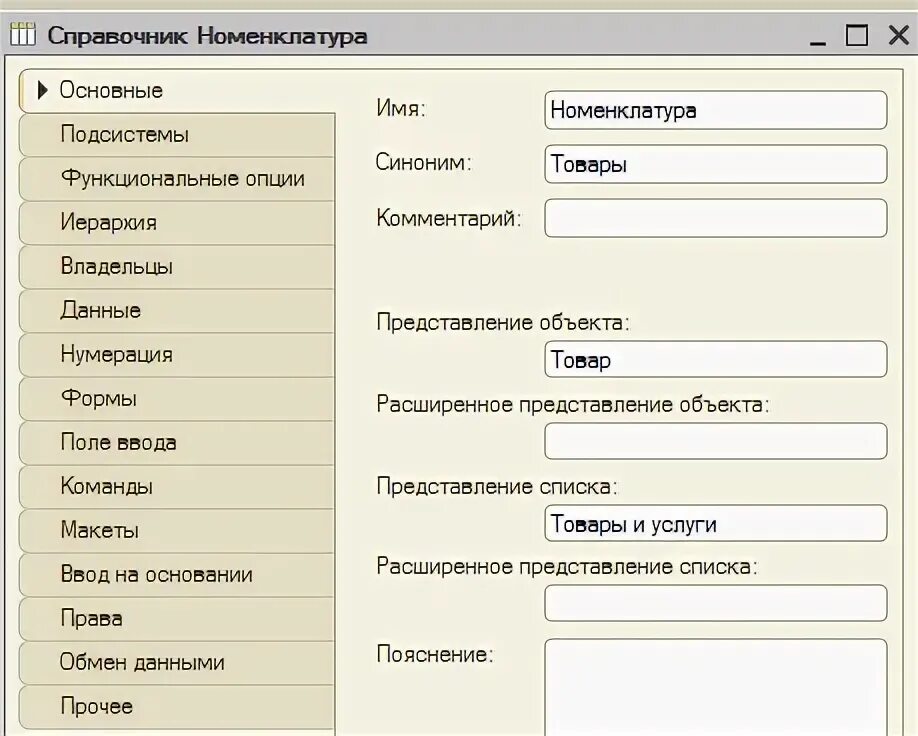Switch to the Функциональные опции tab
The image size is (918, 736).
[177, 179]
